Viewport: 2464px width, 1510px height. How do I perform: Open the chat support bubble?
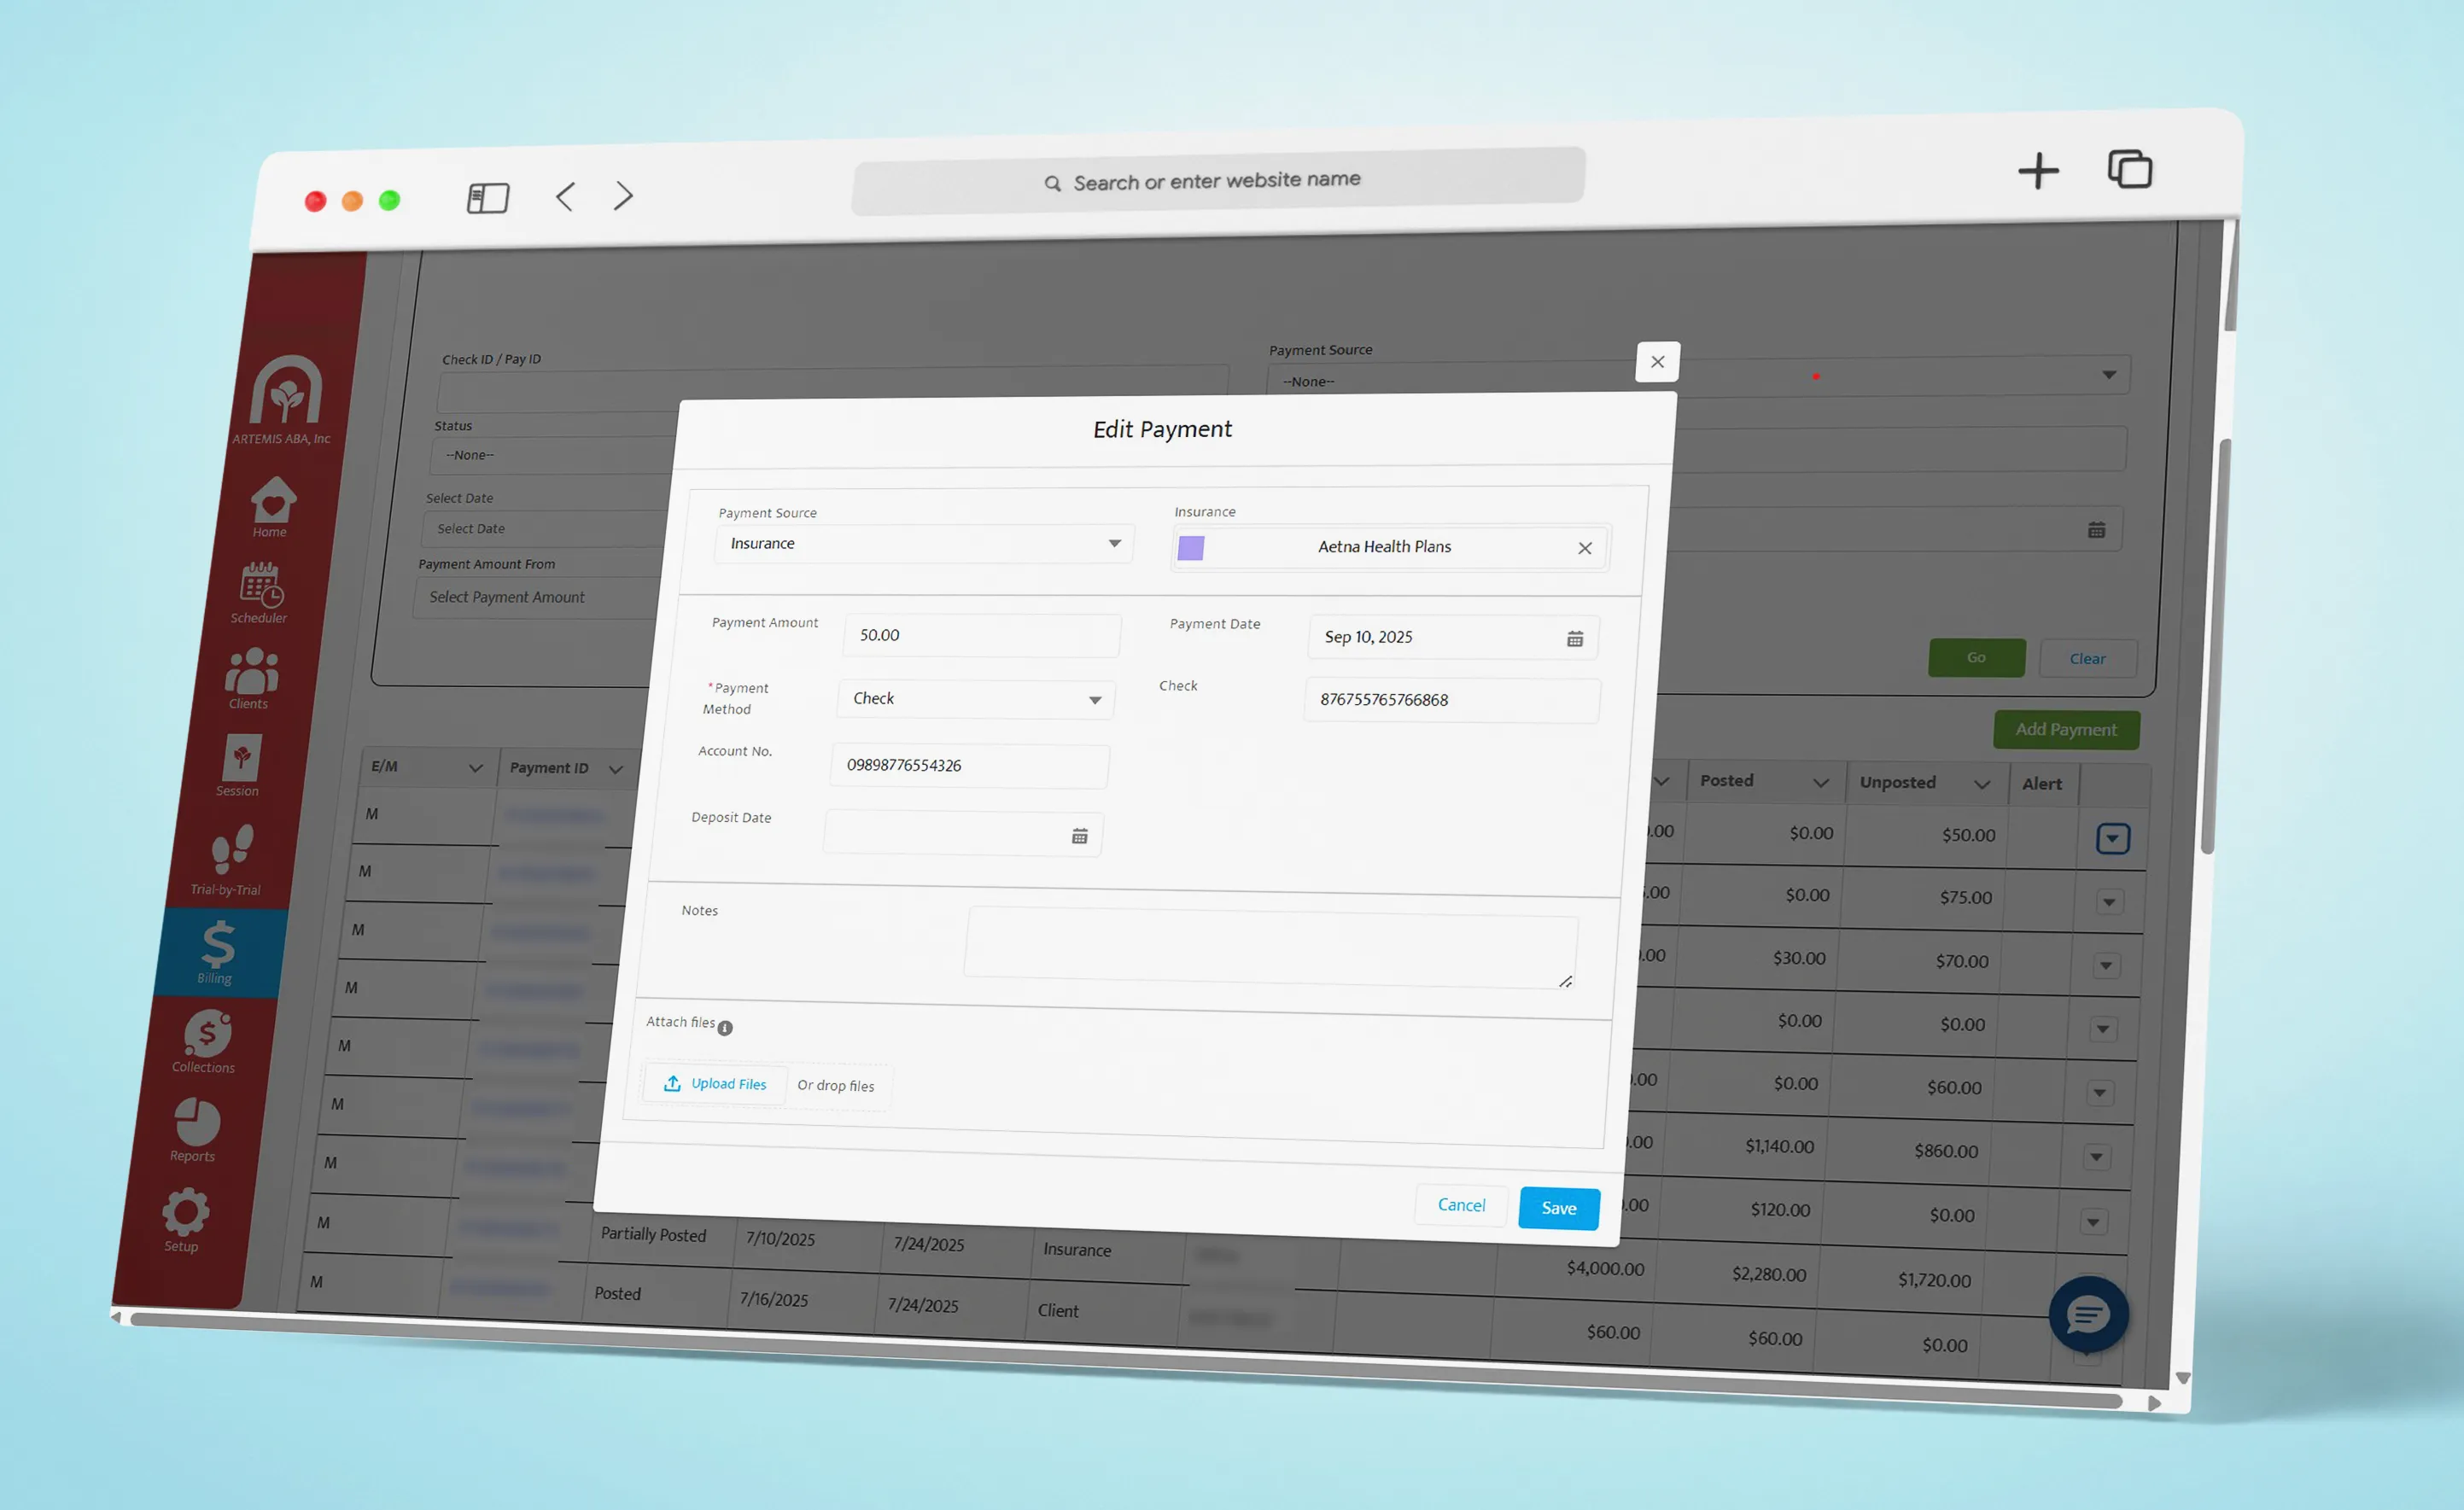(x=2088, y=1315)
